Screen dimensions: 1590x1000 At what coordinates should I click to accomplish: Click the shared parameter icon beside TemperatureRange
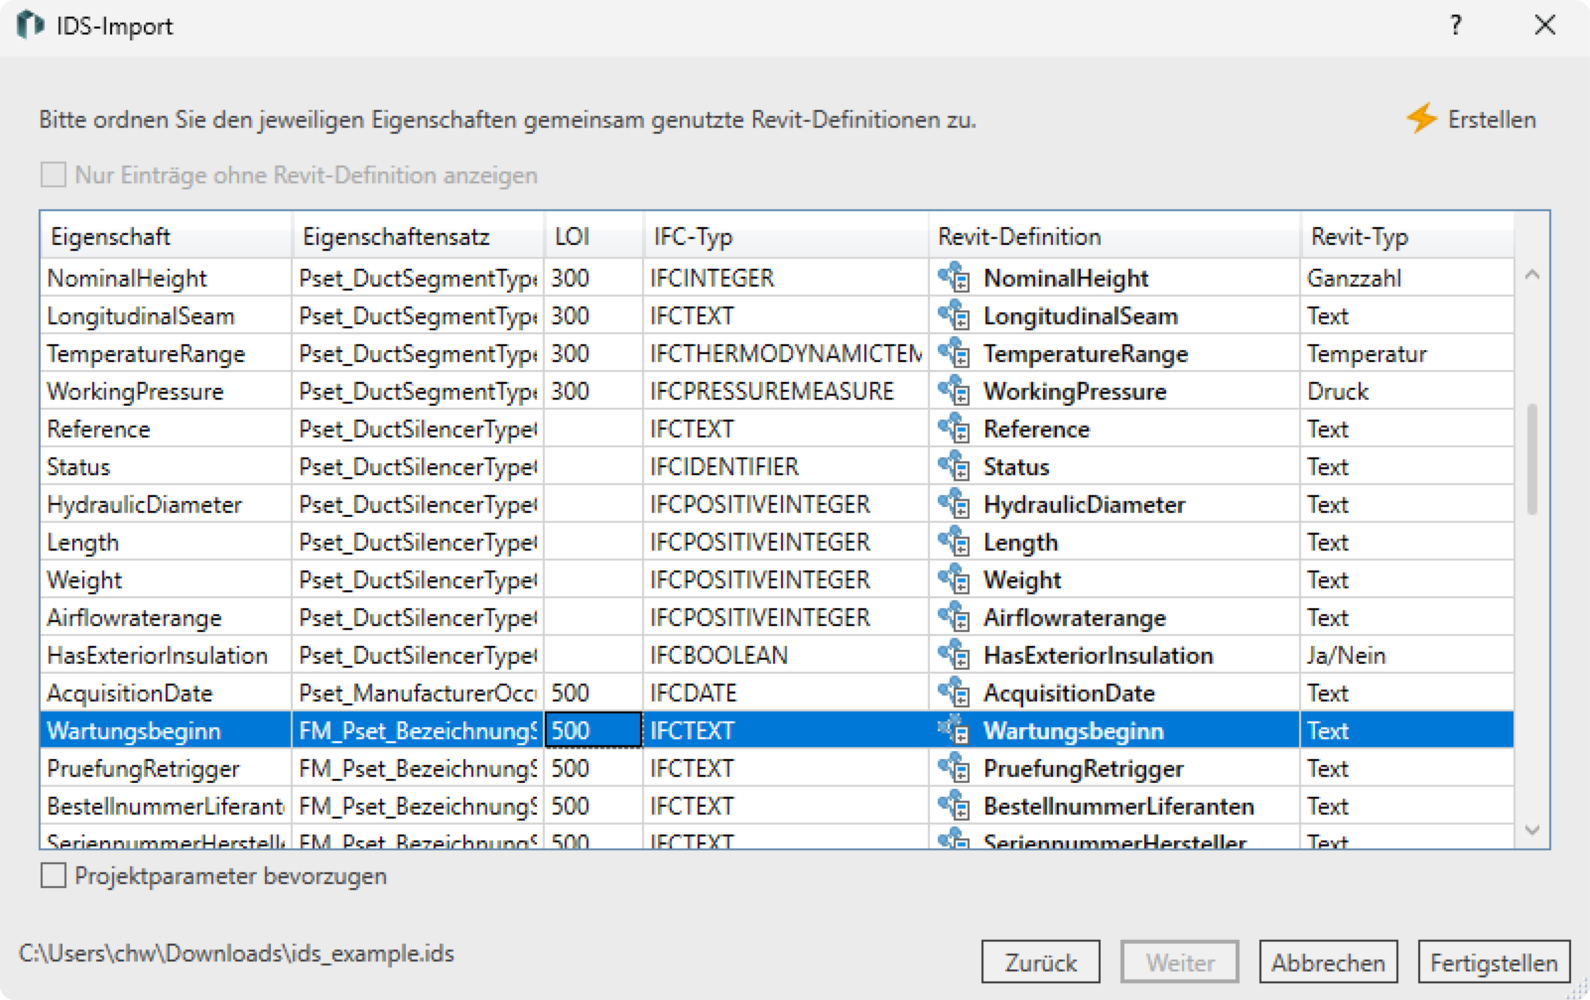click(954, 353)
